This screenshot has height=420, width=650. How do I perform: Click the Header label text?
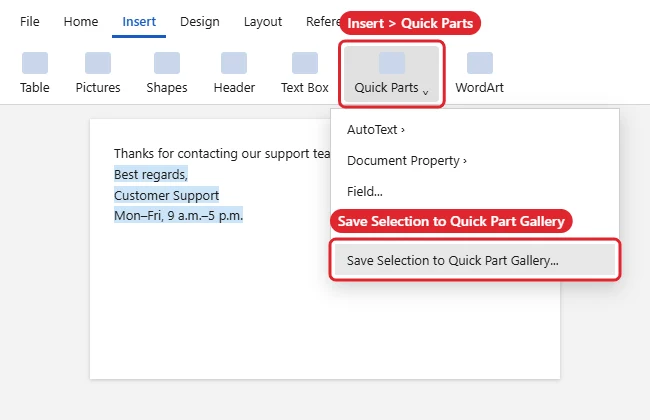pos(234,87)
